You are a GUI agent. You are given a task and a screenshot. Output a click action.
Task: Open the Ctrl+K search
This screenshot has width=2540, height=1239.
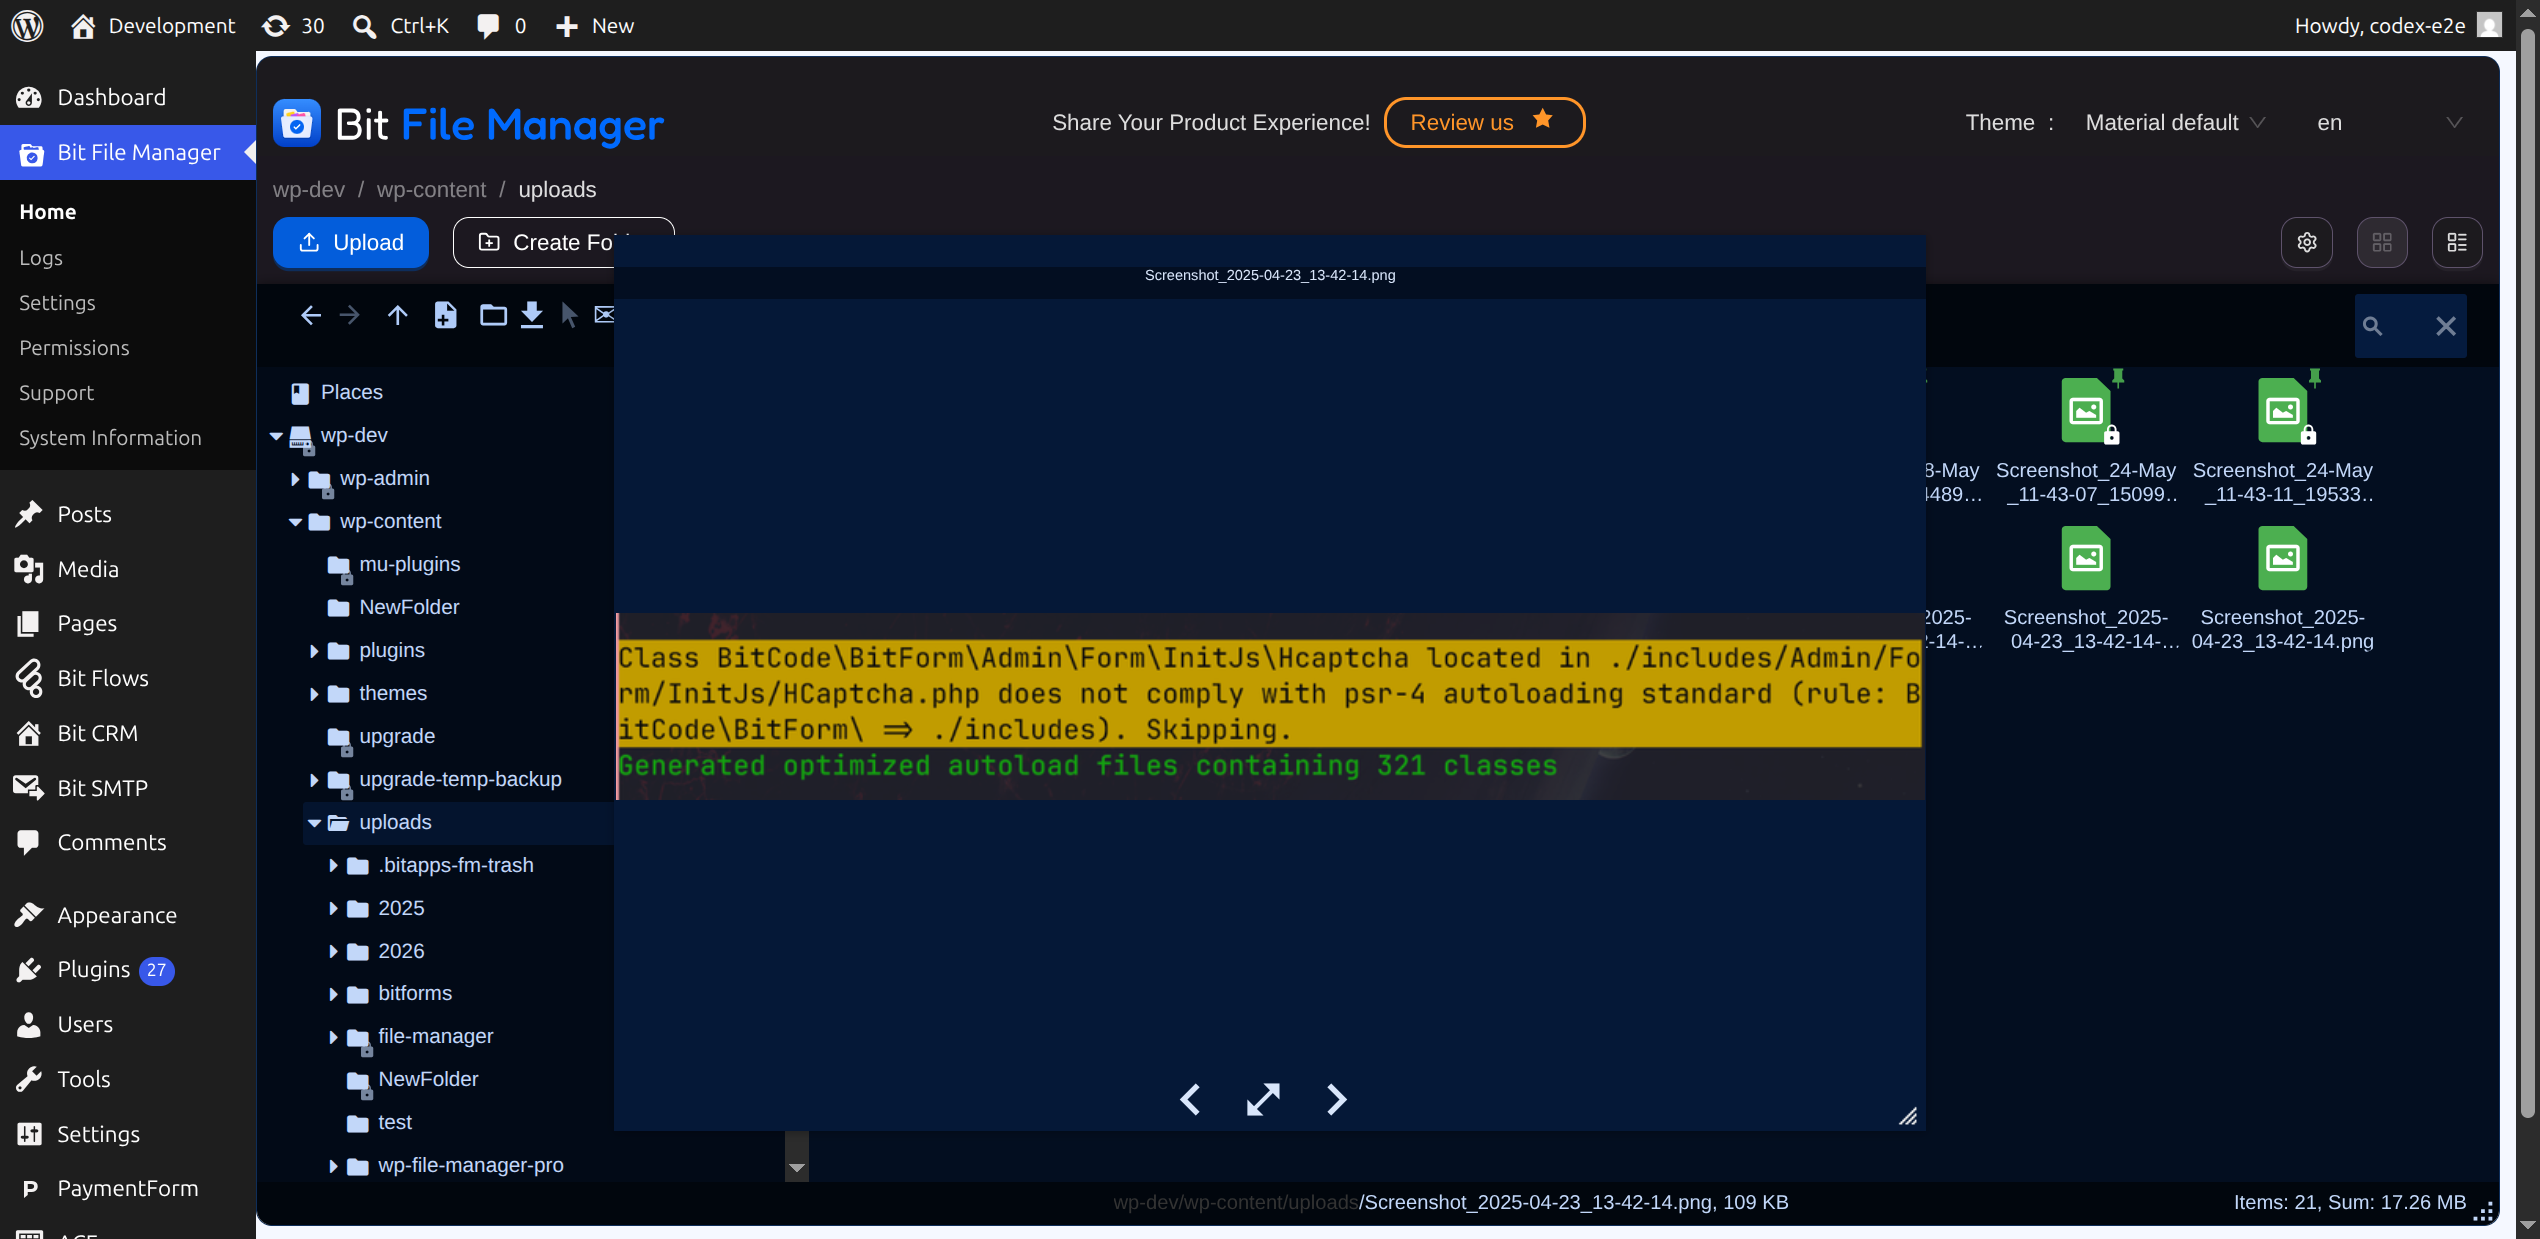click(x=401, y=25)
